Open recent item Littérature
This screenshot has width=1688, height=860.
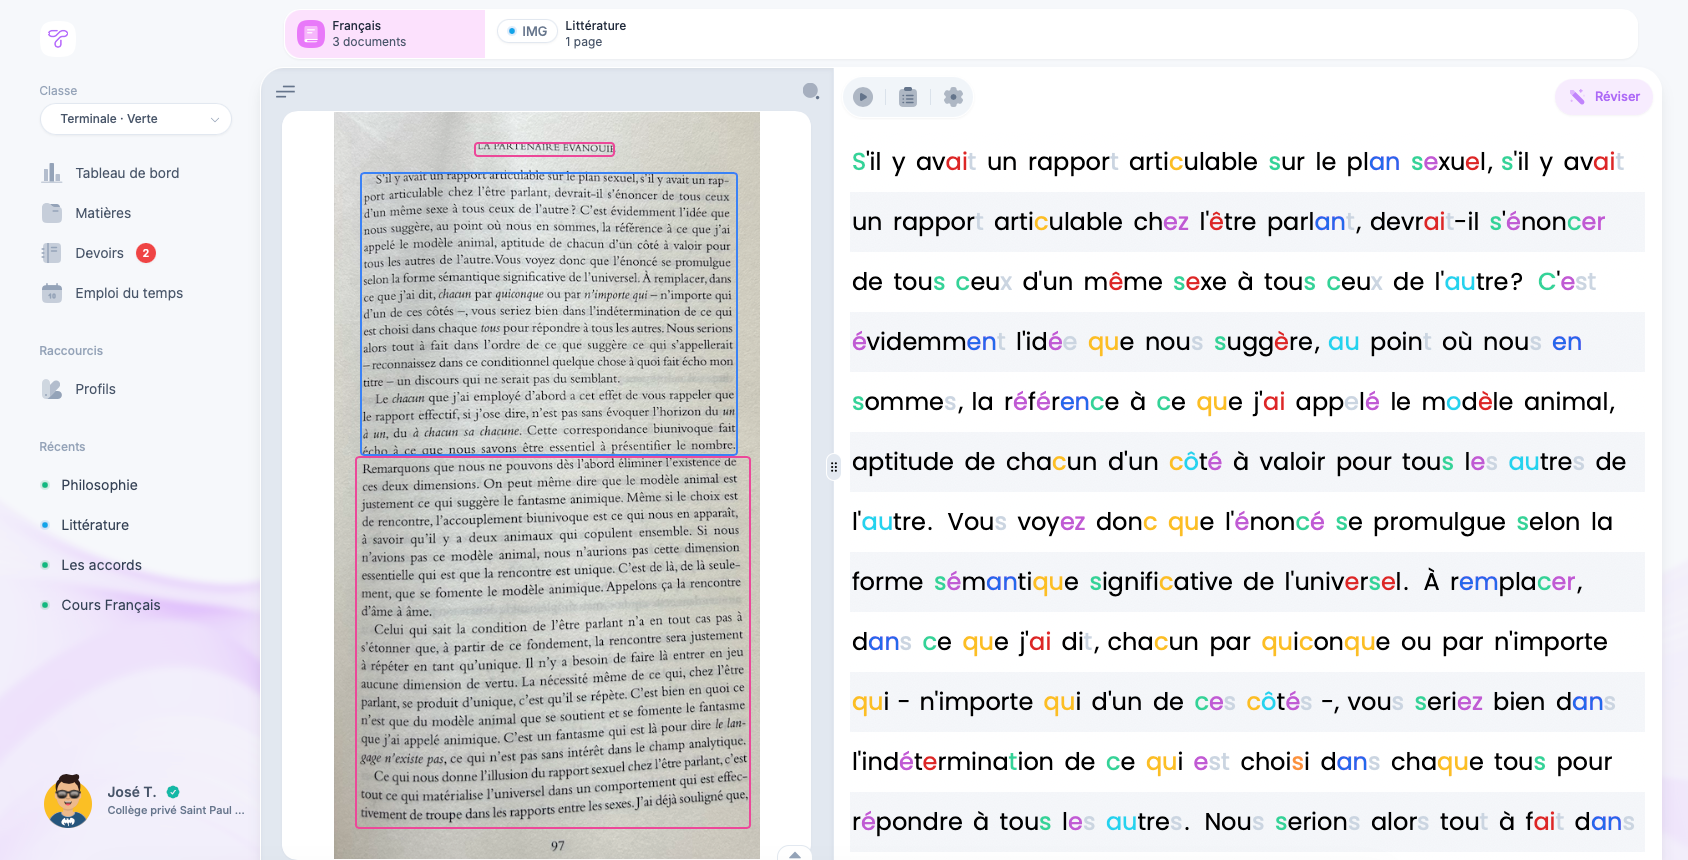coord(95,525)
